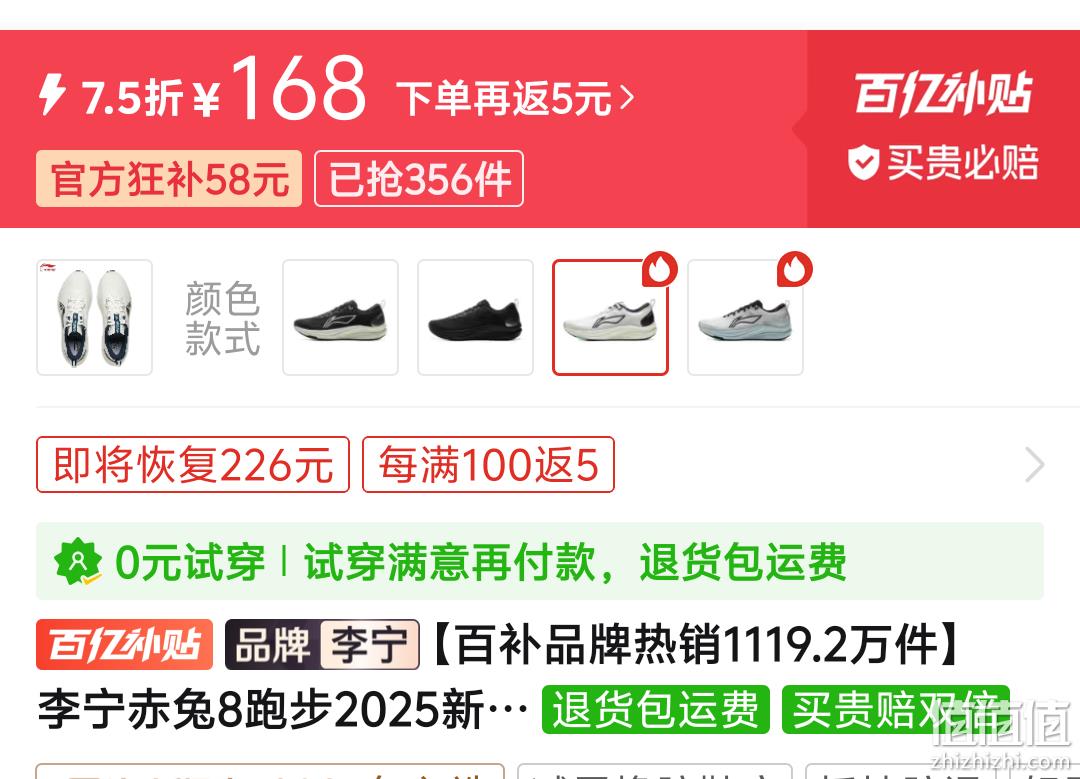1080x779 pixels.
Task: Tap the flame badge on white shoe
Action: [x=660, y=269]
